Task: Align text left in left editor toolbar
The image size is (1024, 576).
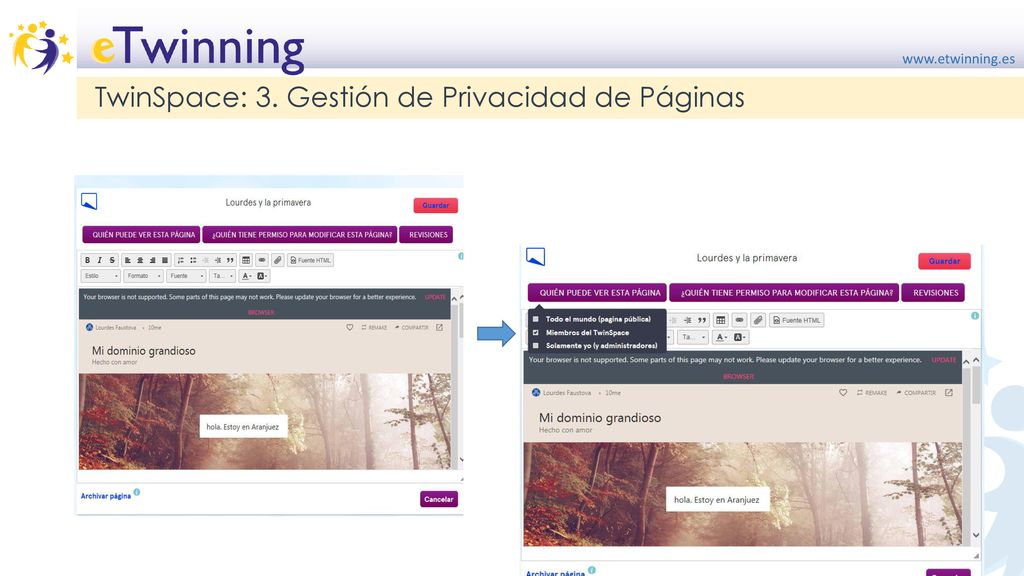Action: [x=127, y=260]
